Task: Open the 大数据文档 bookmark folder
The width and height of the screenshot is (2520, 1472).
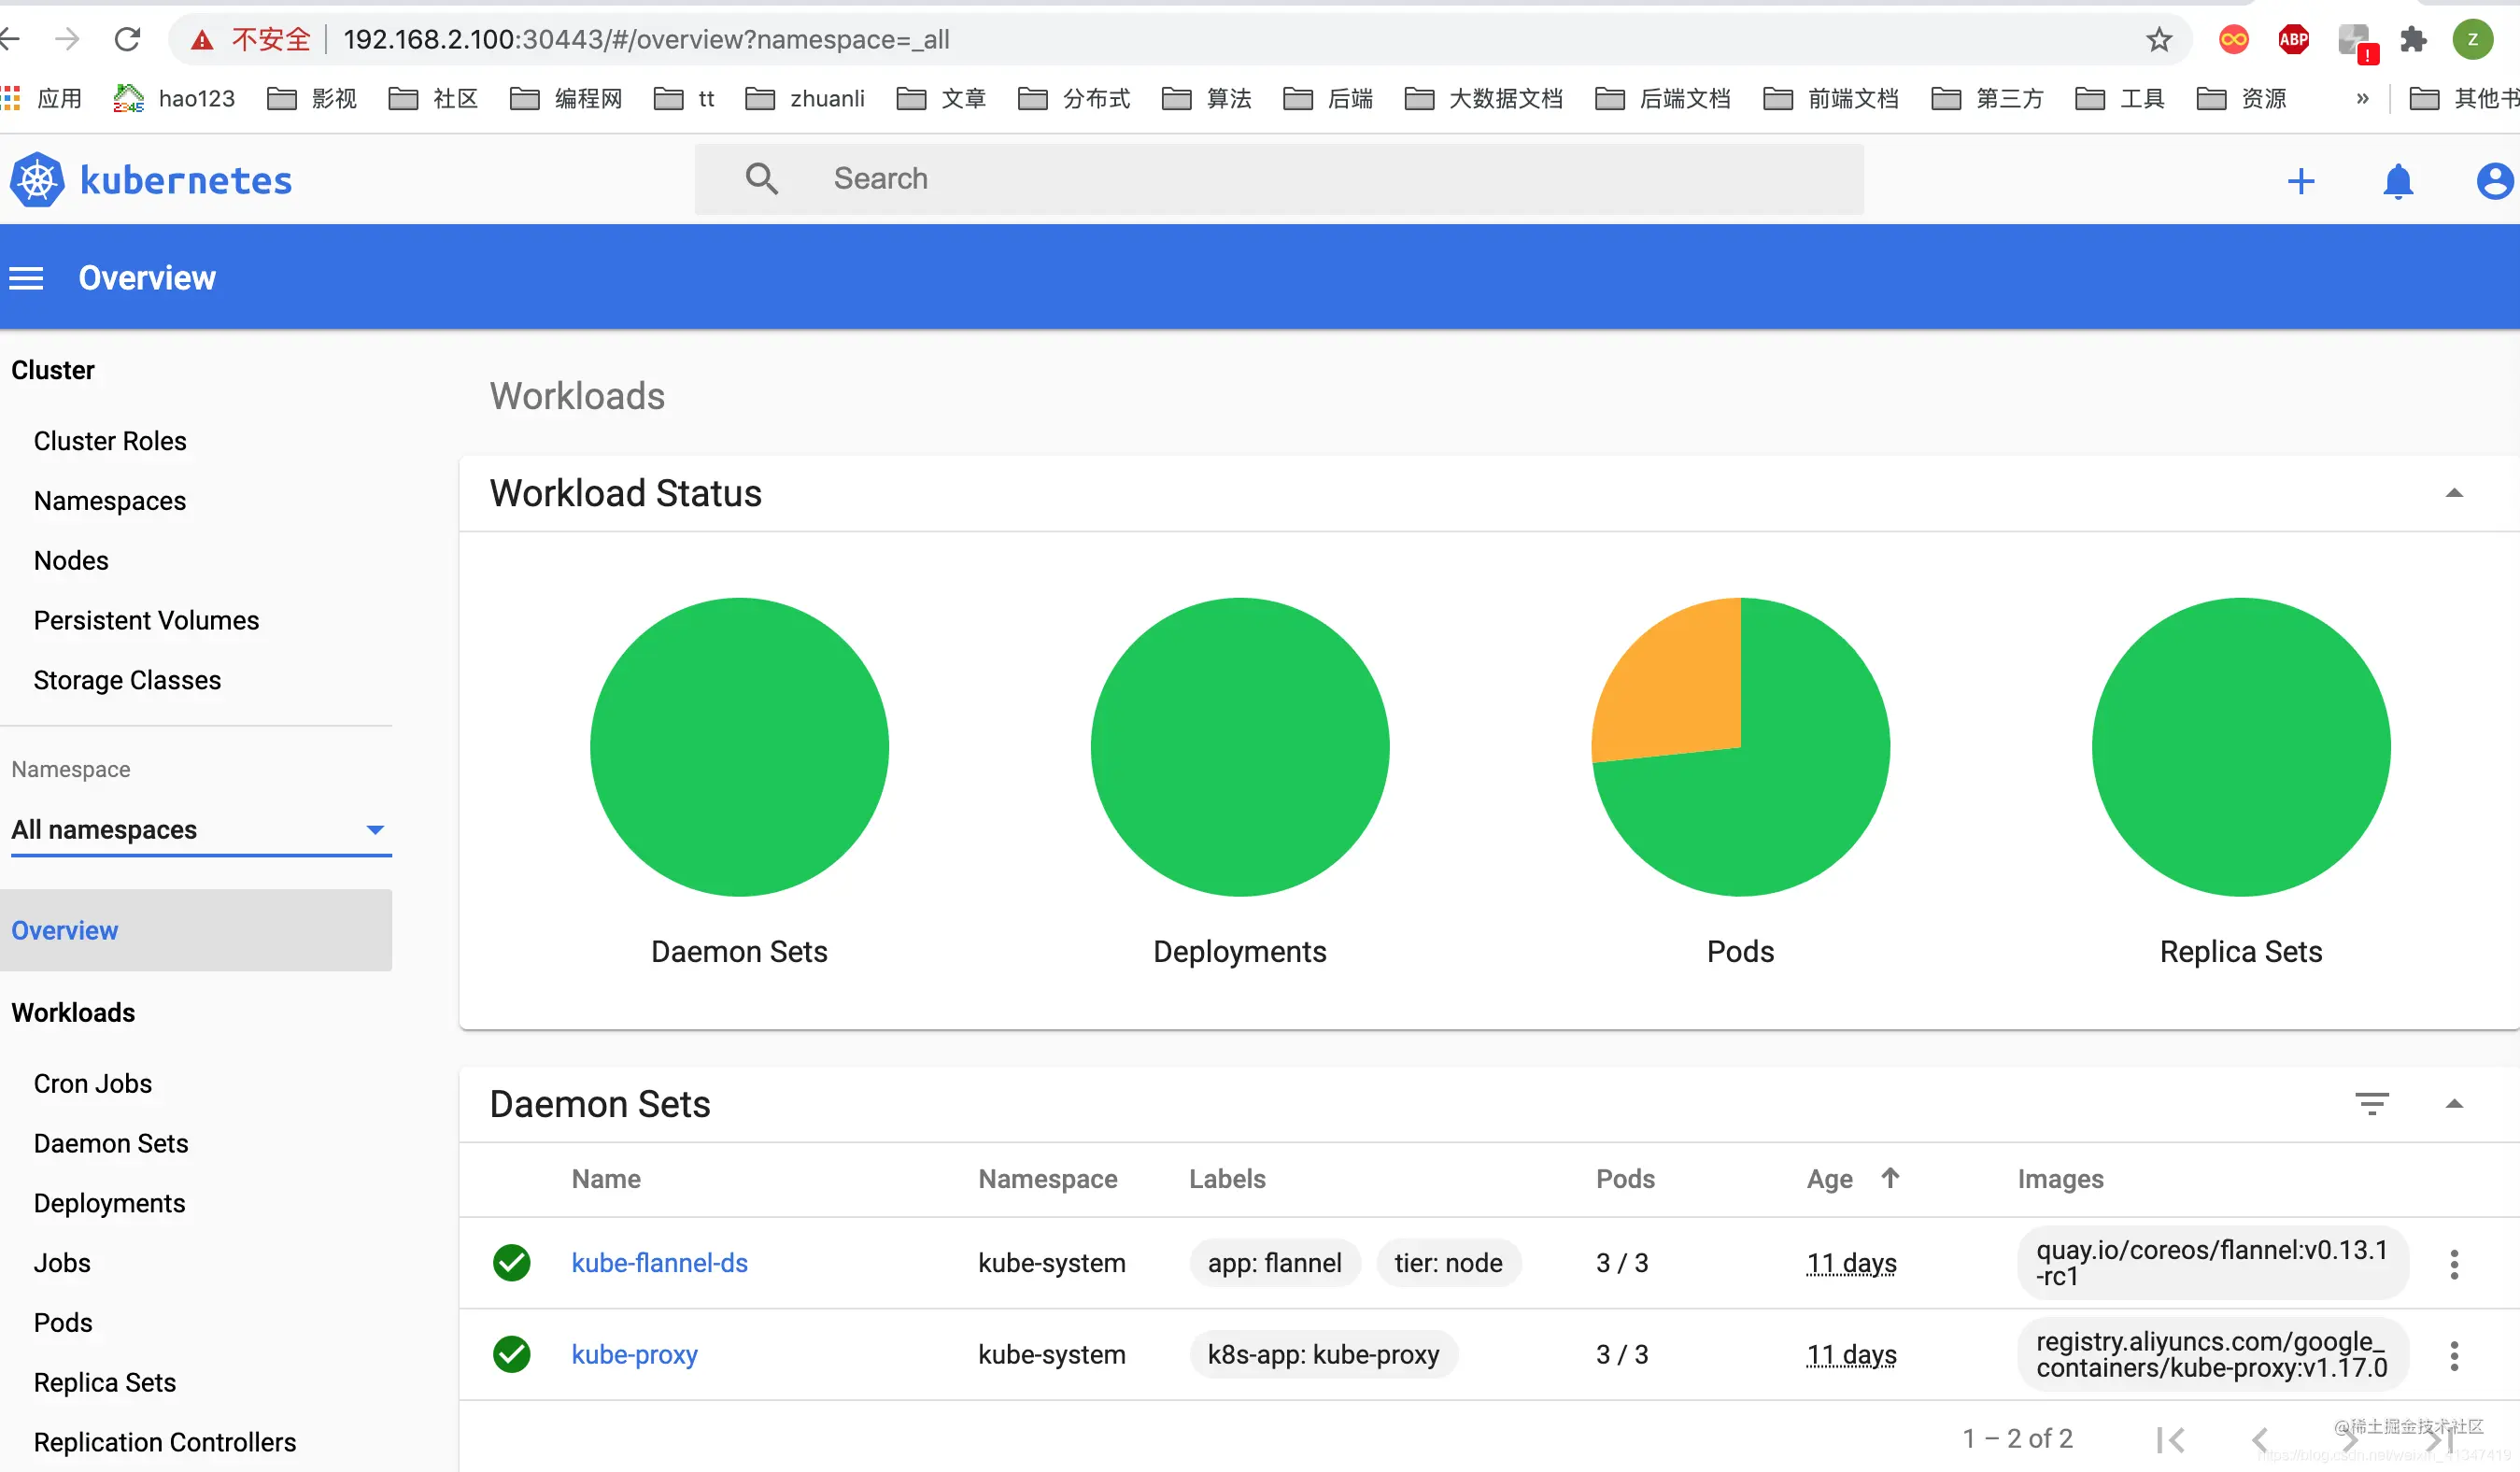Action: 1483,98
